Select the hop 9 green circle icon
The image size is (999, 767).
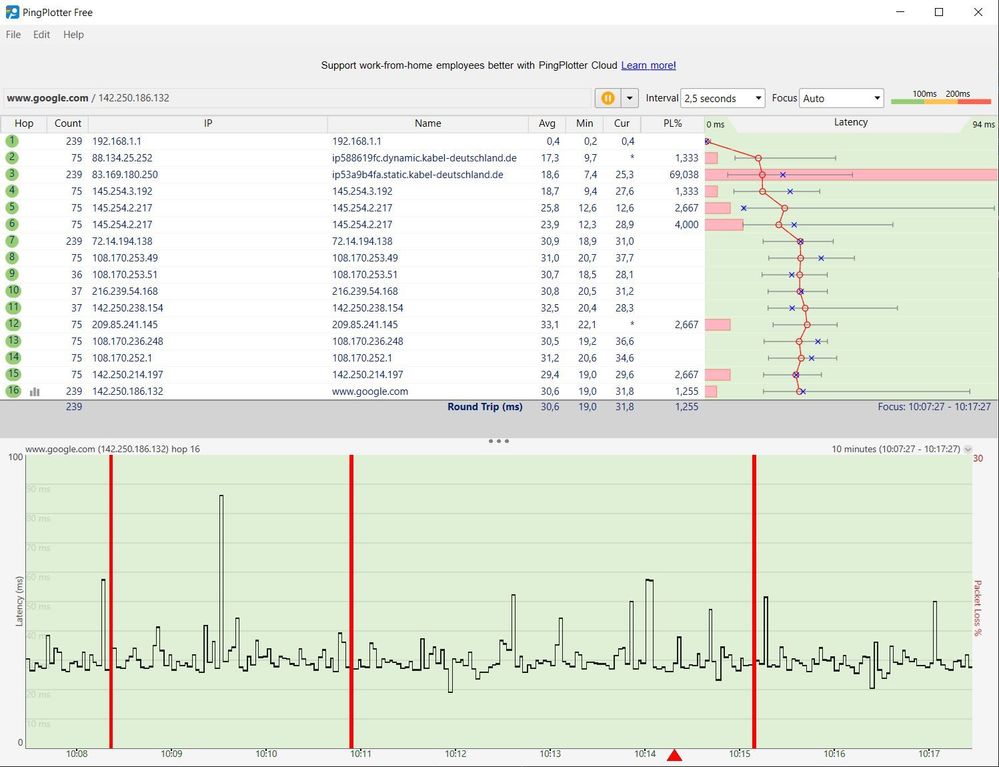pos(12,274)
